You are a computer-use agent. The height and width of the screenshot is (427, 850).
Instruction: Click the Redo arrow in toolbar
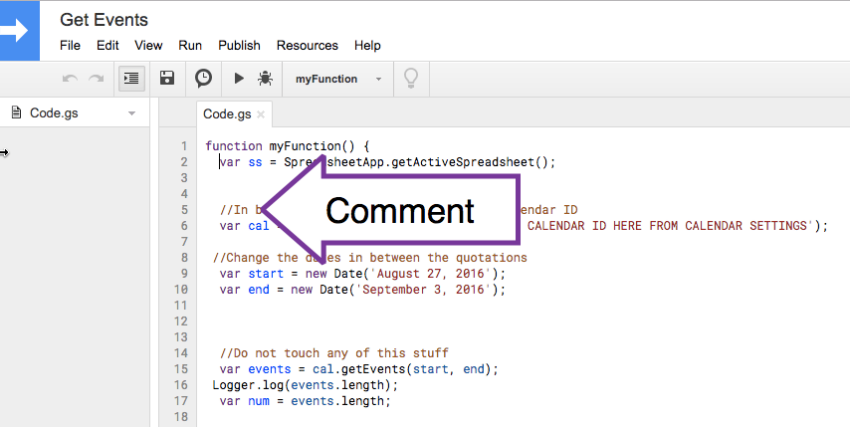(x=96, y=78)
